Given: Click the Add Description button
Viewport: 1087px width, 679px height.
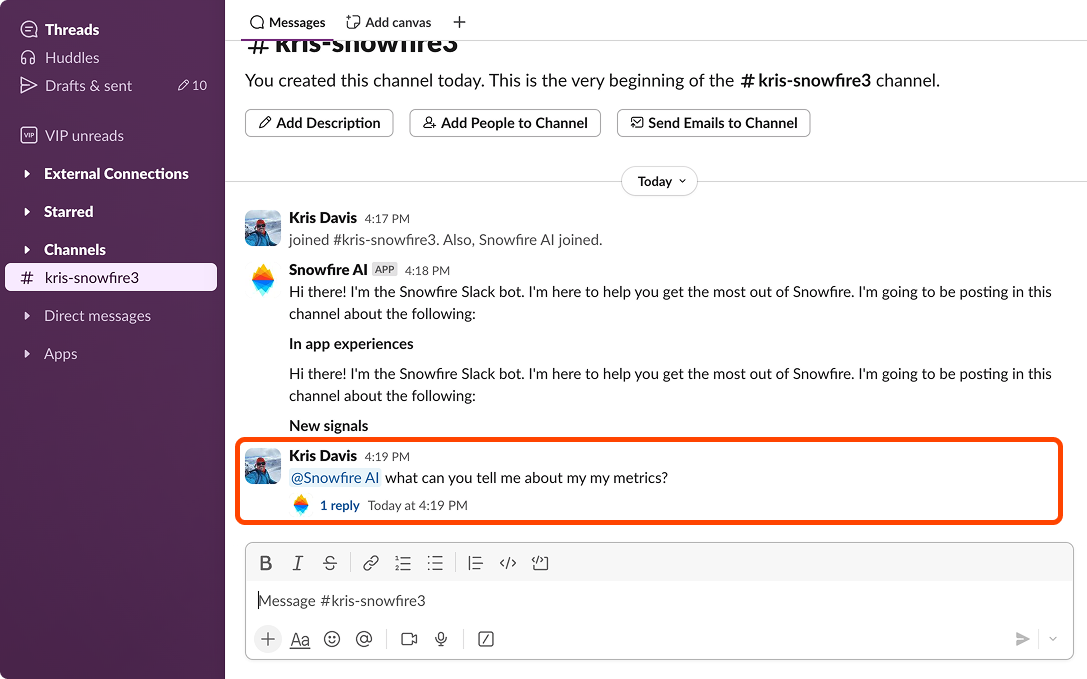Looking at the screenshot, I should tap(319, 123).
